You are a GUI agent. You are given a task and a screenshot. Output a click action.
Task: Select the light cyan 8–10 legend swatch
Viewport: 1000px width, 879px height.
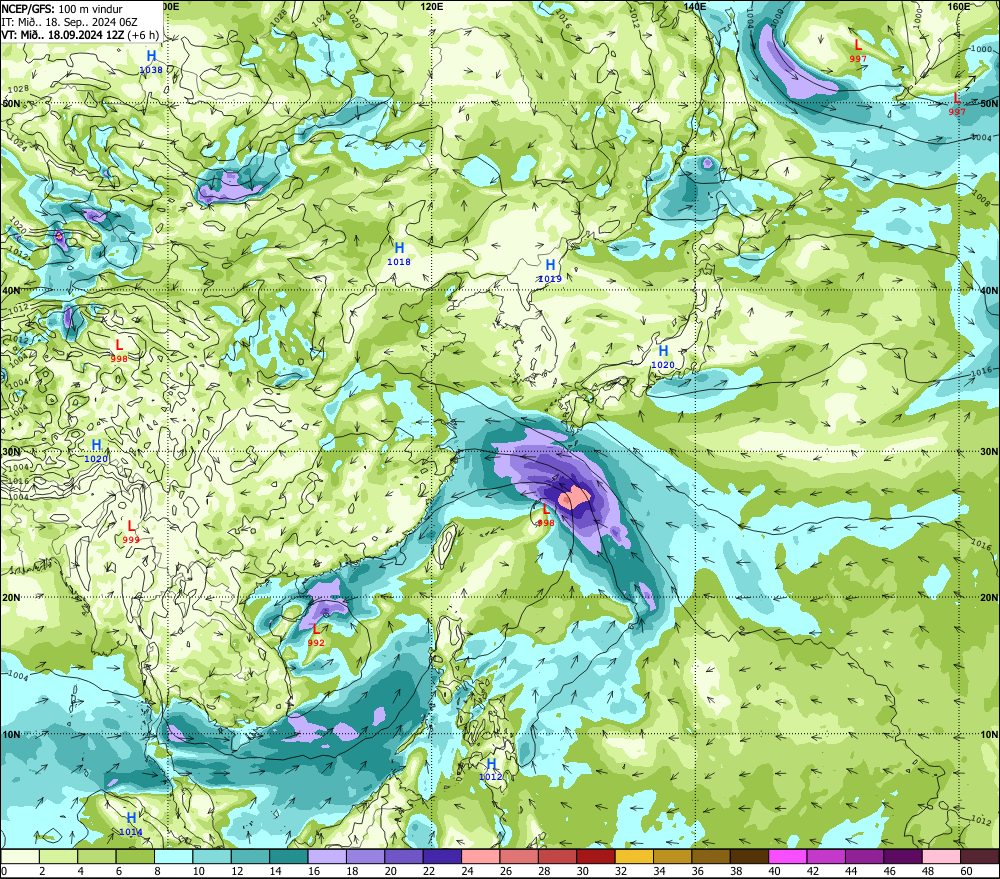tap(173, 857)
